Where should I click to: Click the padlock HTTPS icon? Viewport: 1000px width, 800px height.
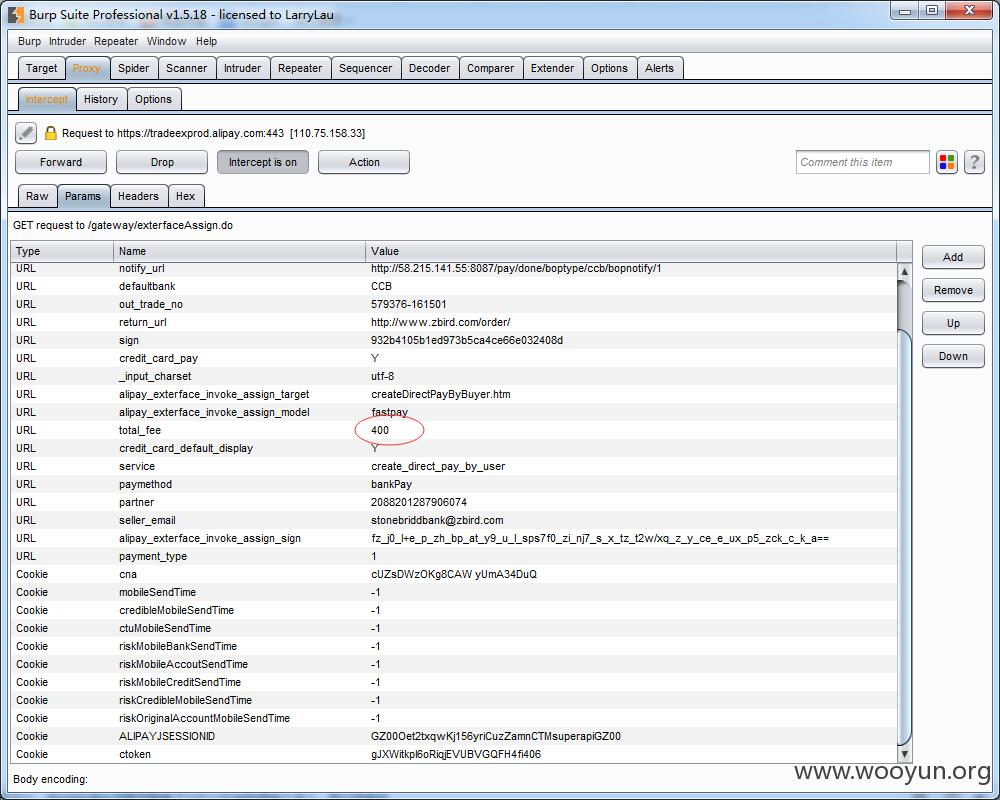point(50,133)
